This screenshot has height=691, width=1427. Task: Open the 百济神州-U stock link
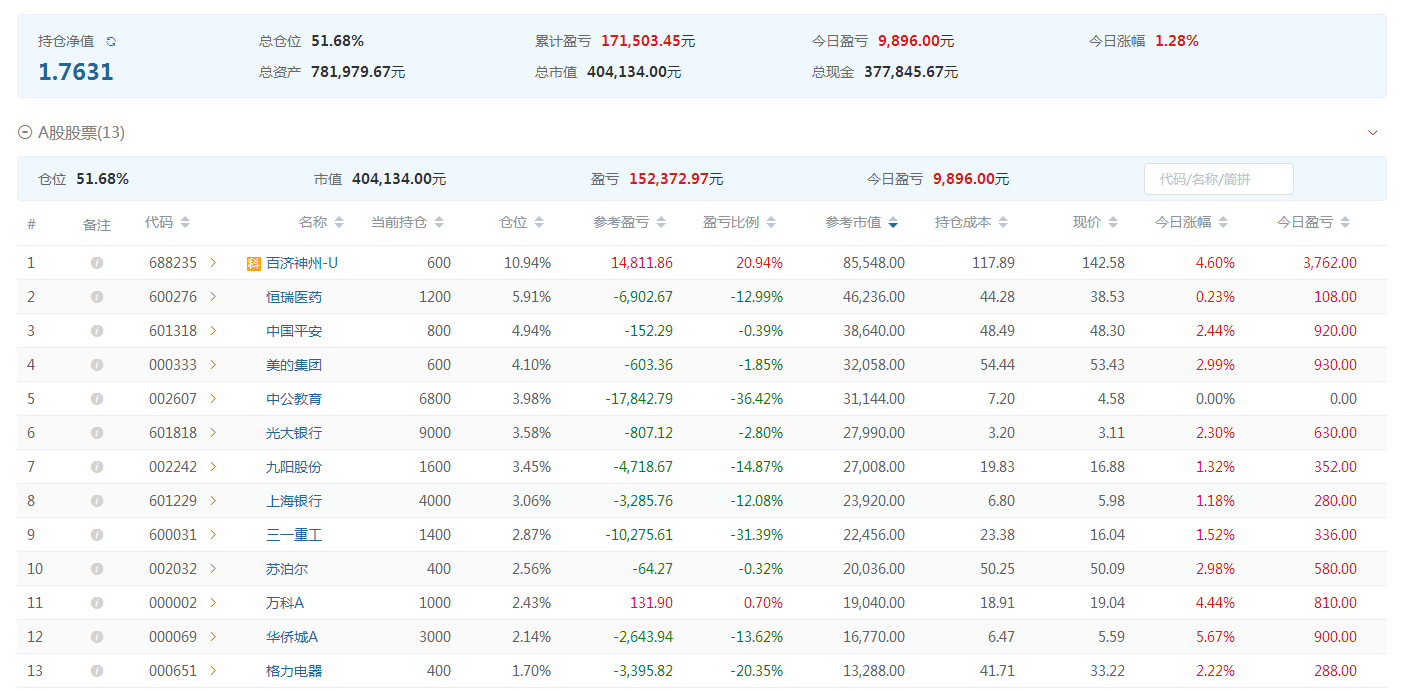(302, 263)
